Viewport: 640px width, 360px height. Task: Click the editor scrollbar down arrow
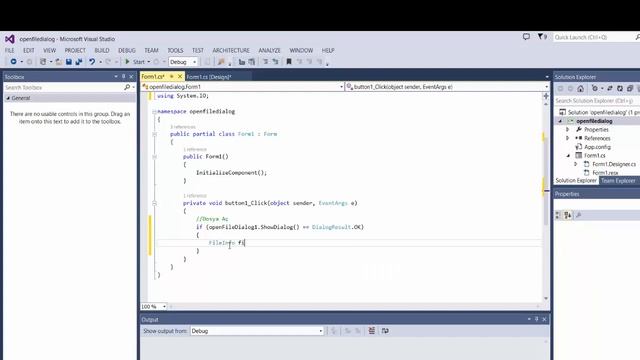pyautogui.click(x=546, y=298)
